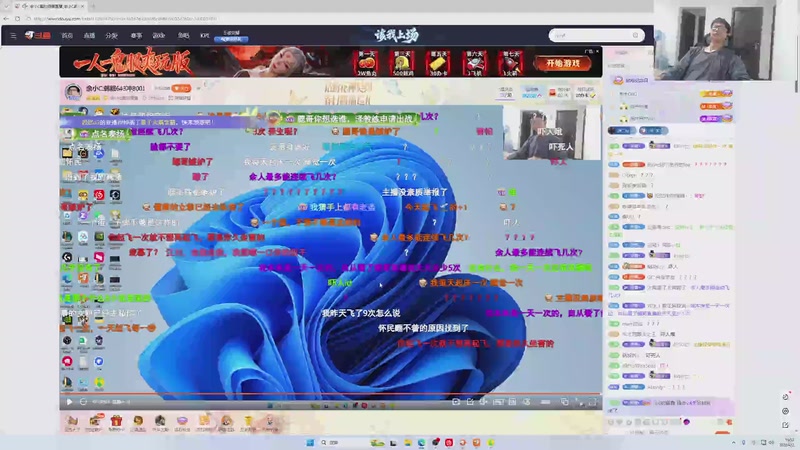Viewport: 800px width, 450px height.
Task: Click the red gift box icon below player
Action: [116, 422]
